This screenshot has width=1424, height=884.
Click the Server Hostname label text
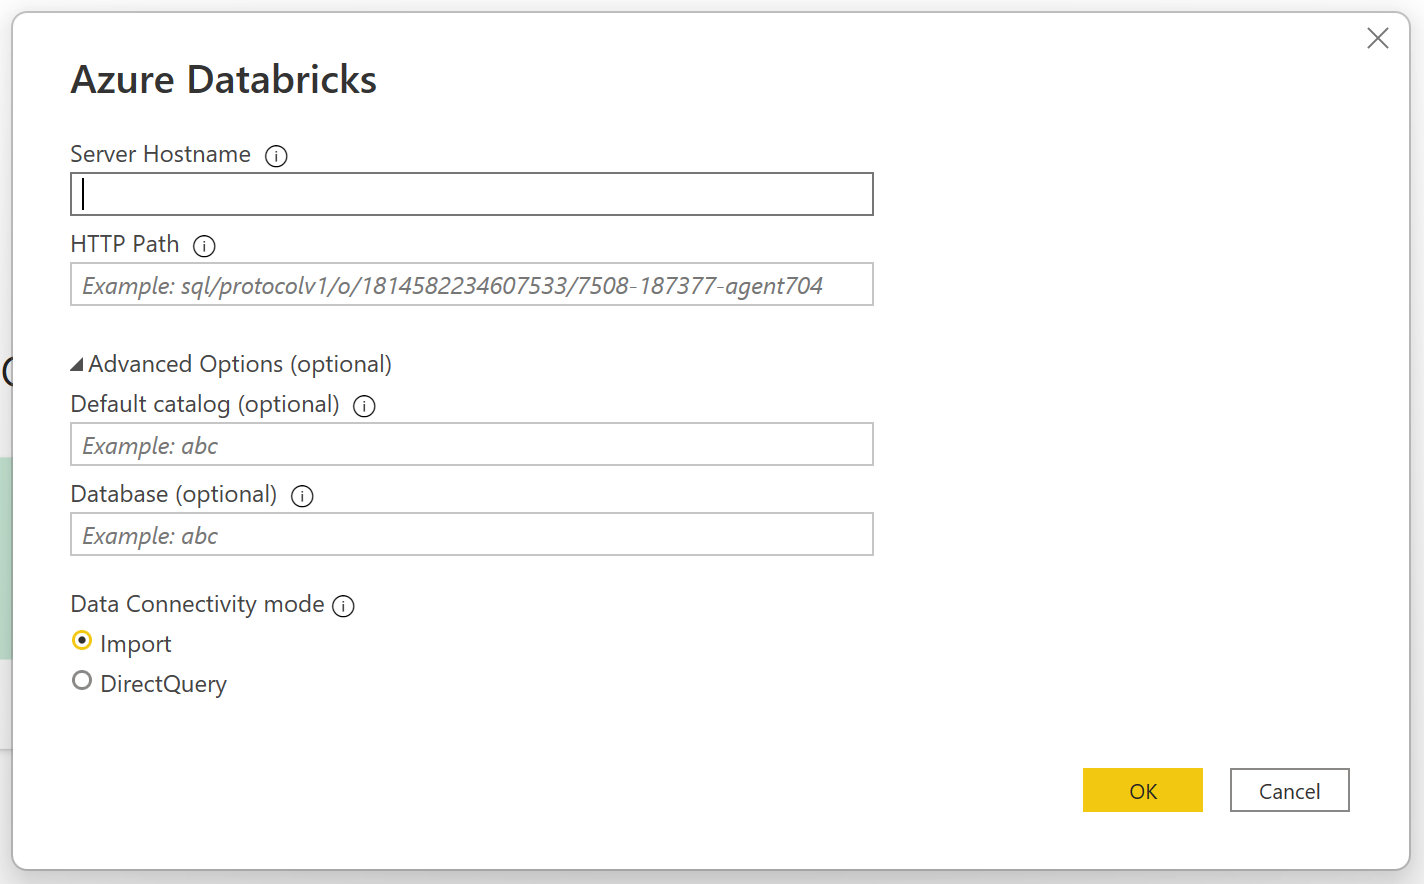(160, 154)
